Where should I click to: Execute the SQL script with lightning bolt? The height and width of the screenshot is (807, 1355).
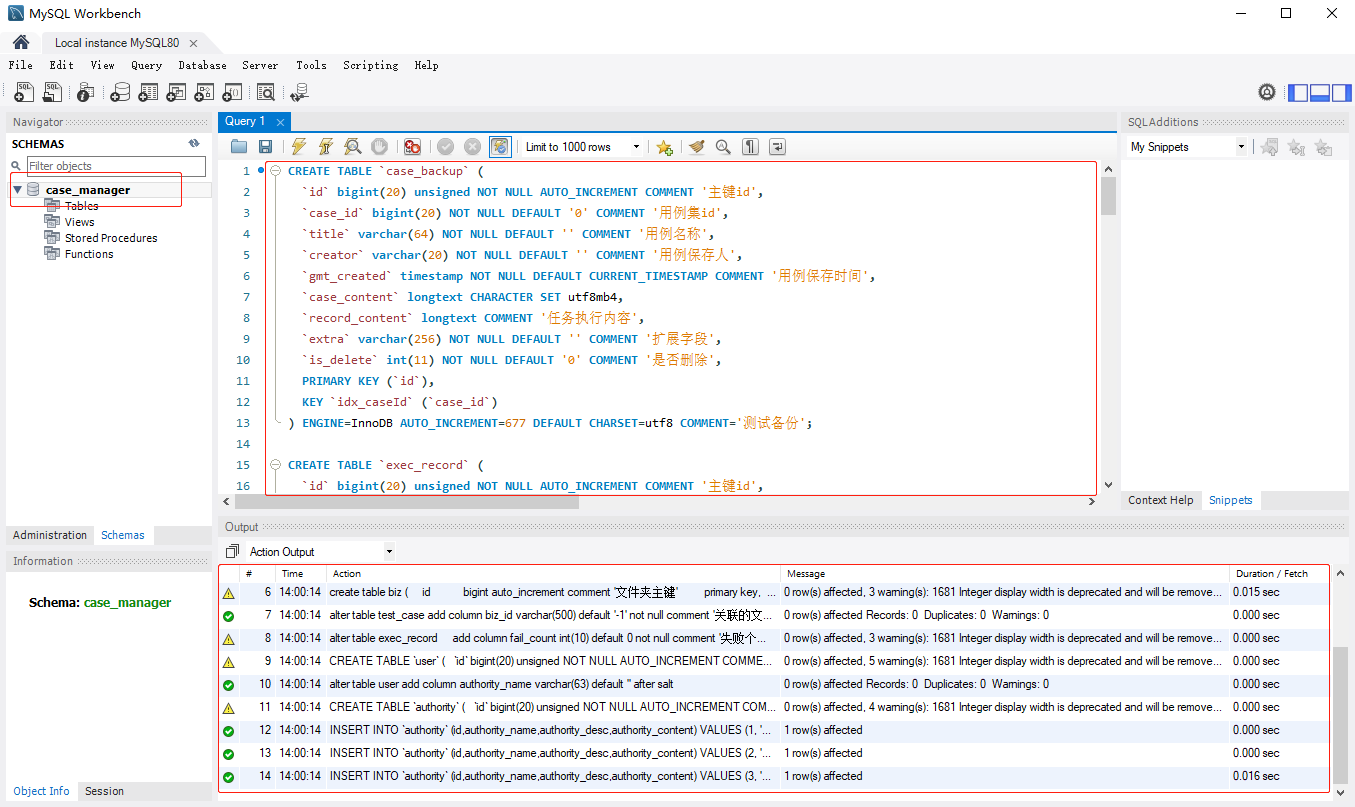(298, 147)
